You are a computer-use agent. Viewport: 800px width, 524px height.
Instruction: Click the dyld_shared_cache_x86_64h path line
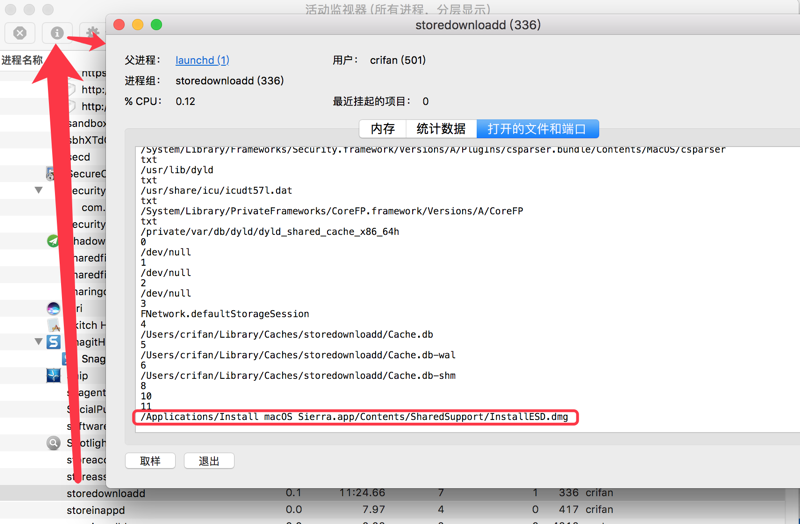(x=270, y=232)
